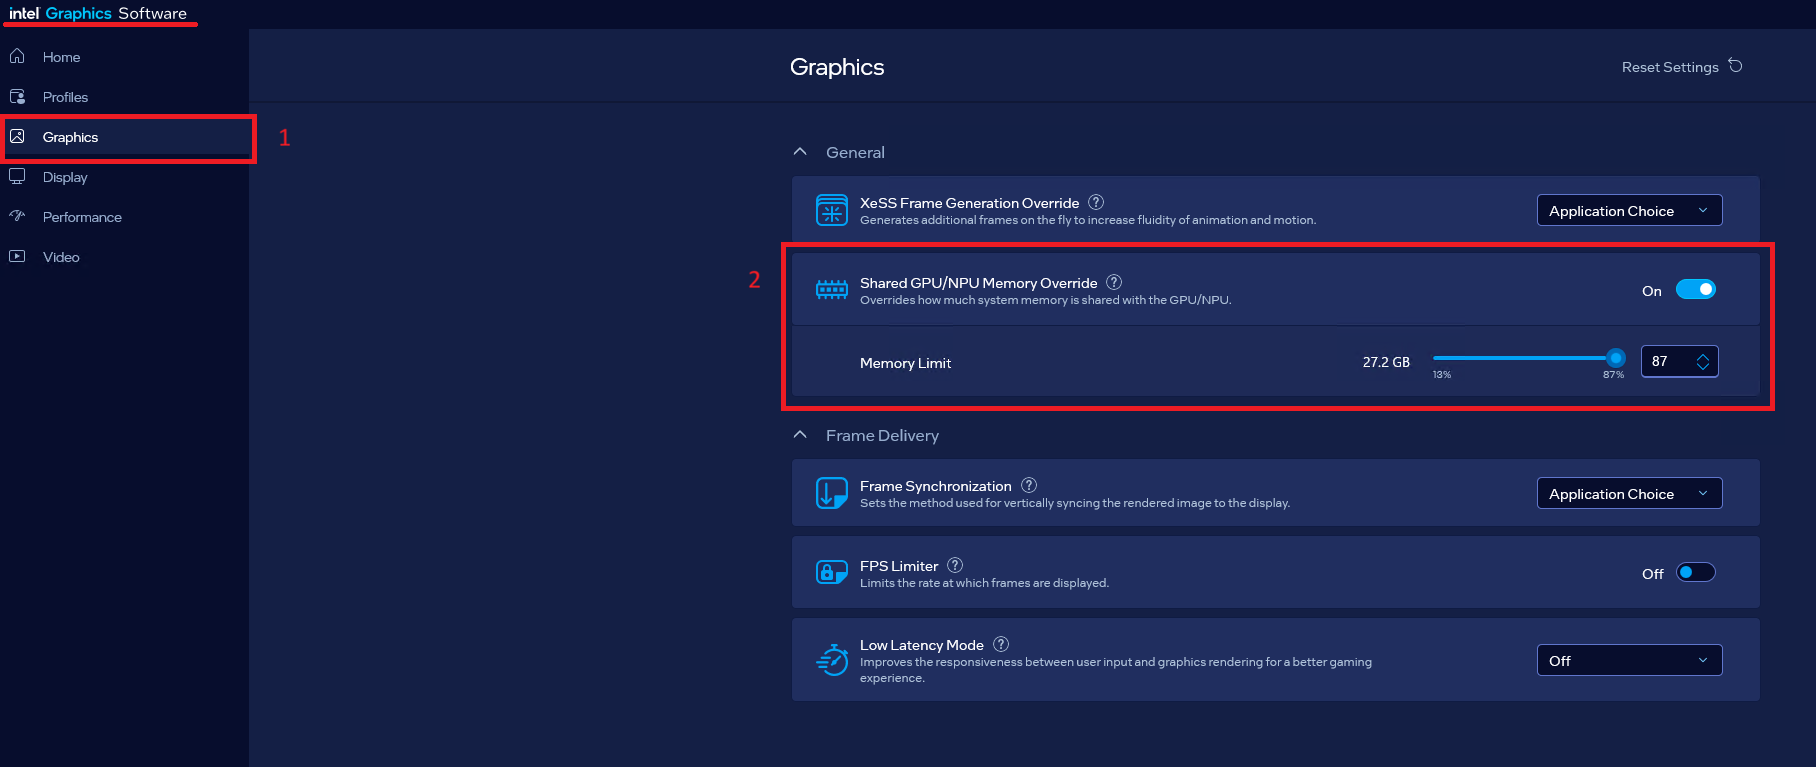Click the Frame Delivery section title
This screenshot has height=767, width=1816.
[882, 435]
